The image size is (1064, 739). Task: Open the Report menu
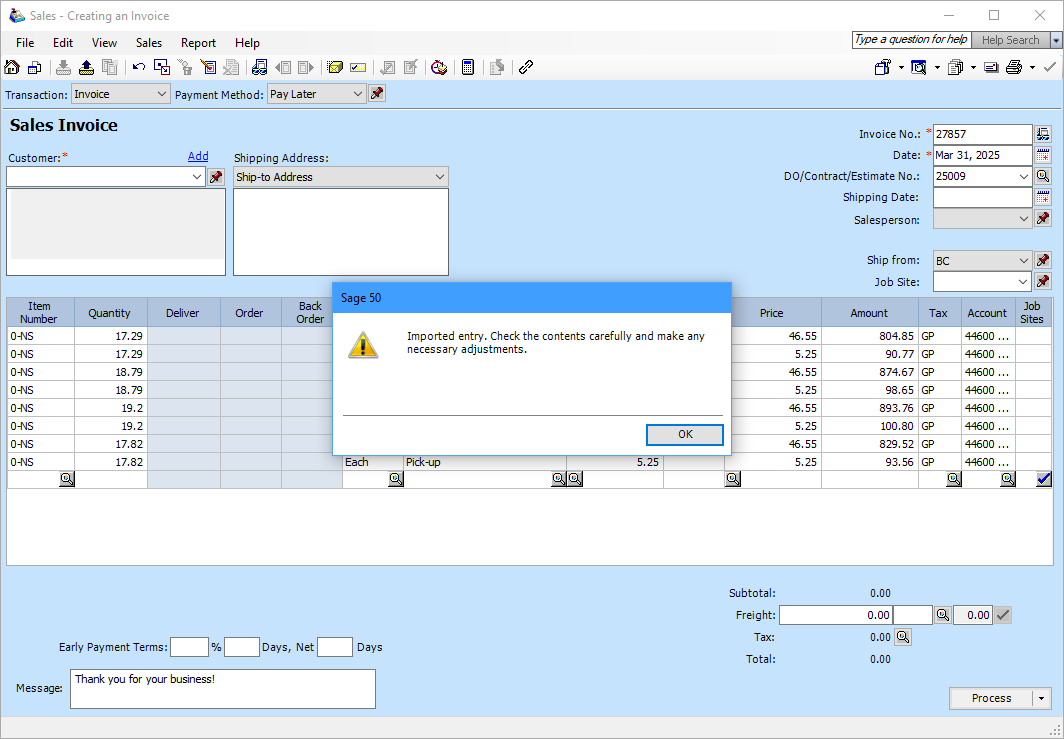[198, 43]
